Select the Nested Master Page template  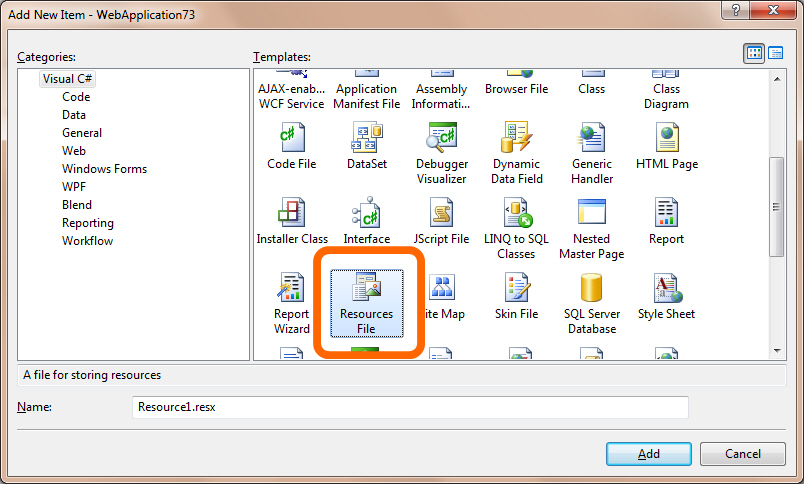pos(592,228)
